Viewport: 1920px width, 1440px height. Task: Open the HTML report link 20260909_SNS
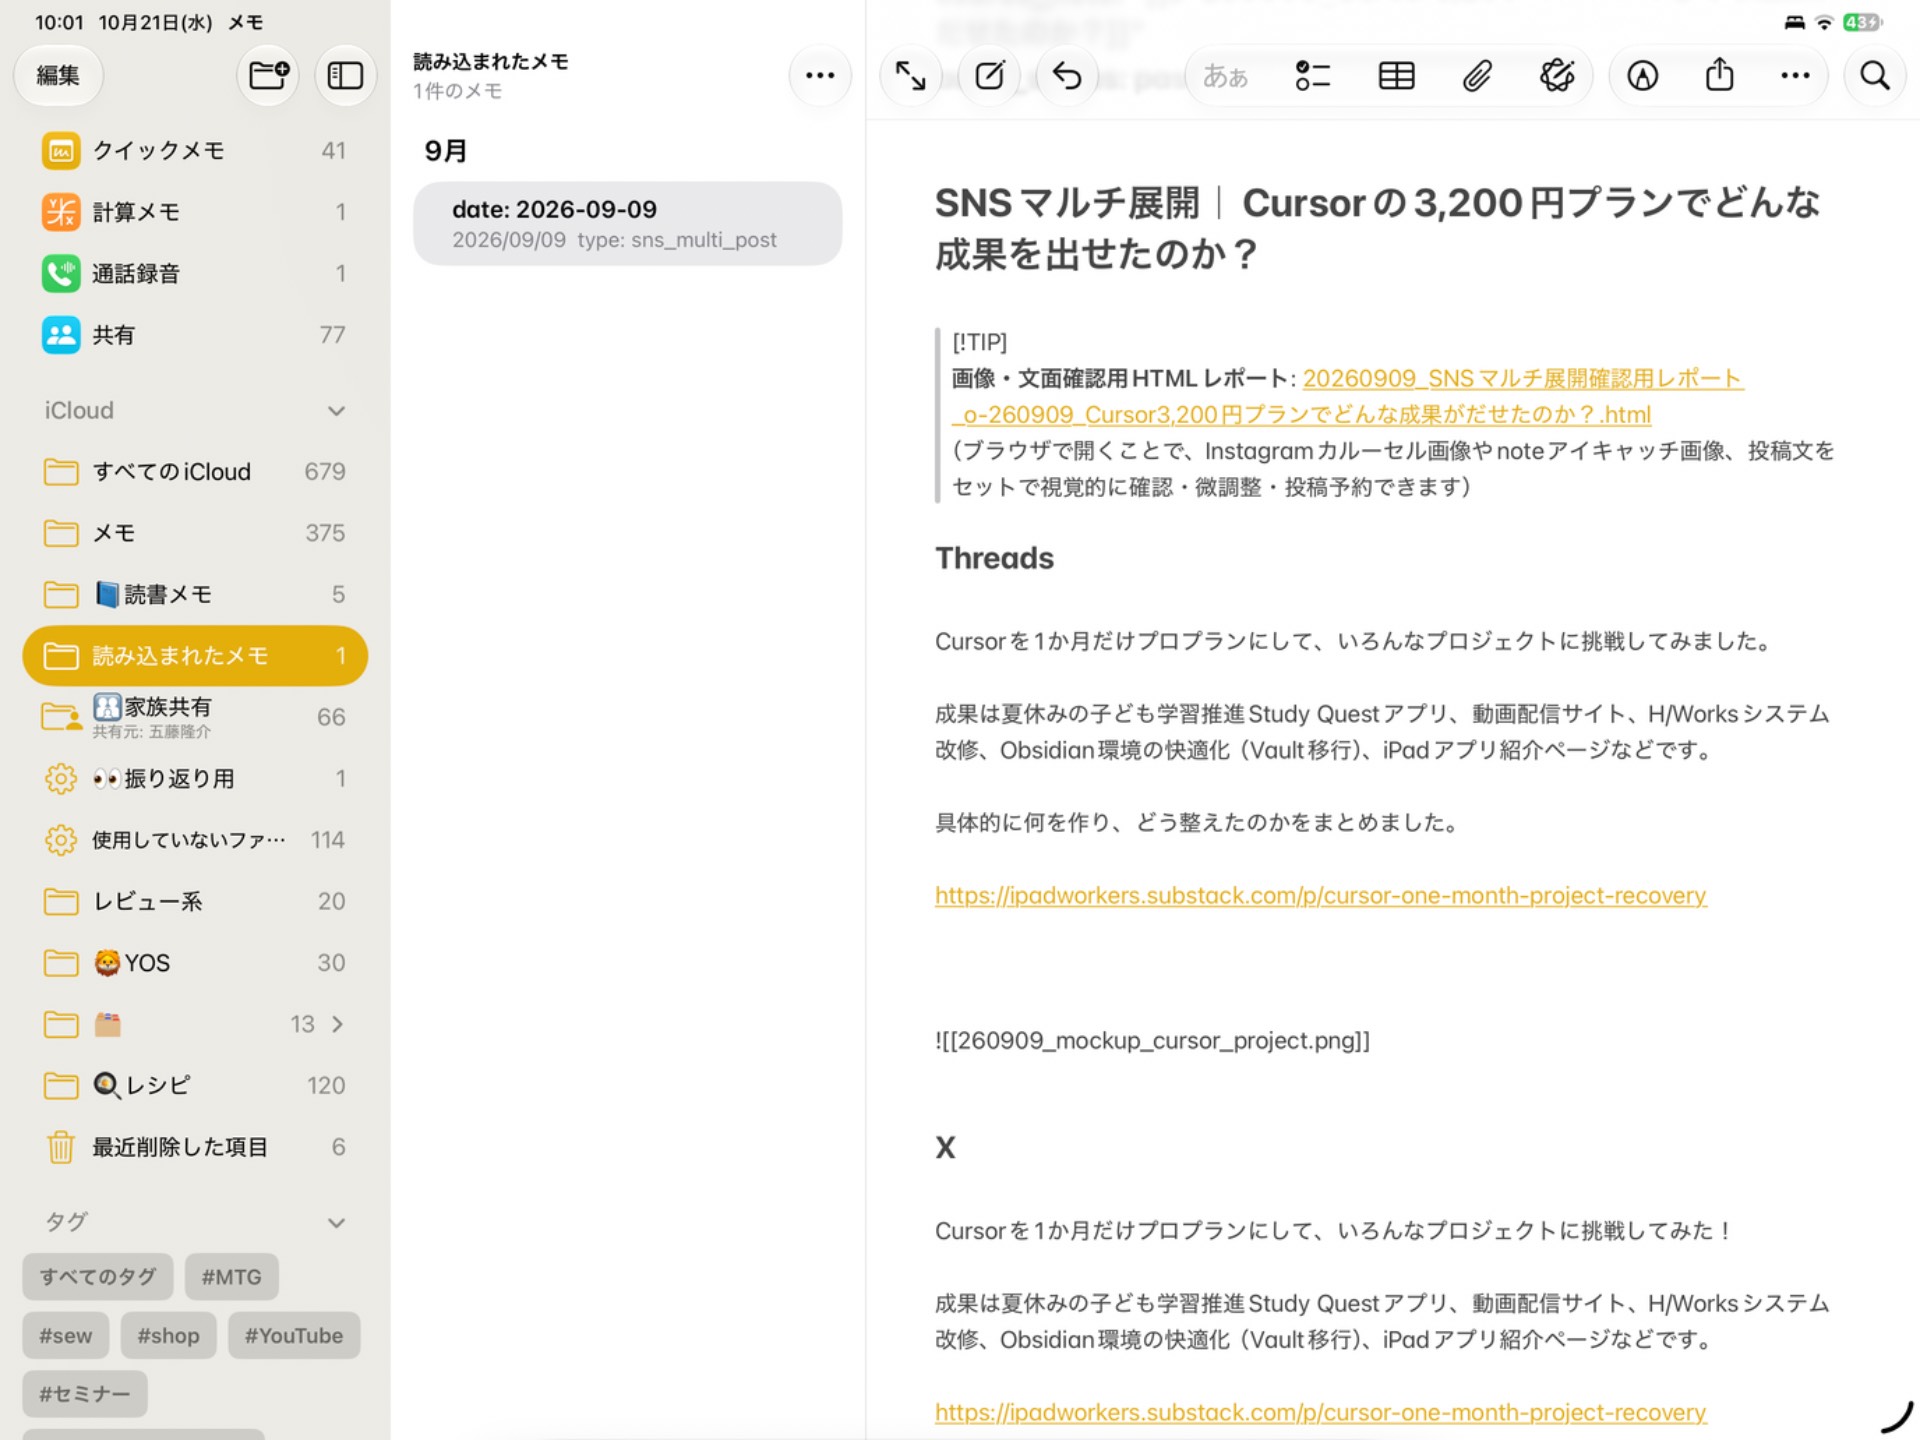coord(1347,397)
